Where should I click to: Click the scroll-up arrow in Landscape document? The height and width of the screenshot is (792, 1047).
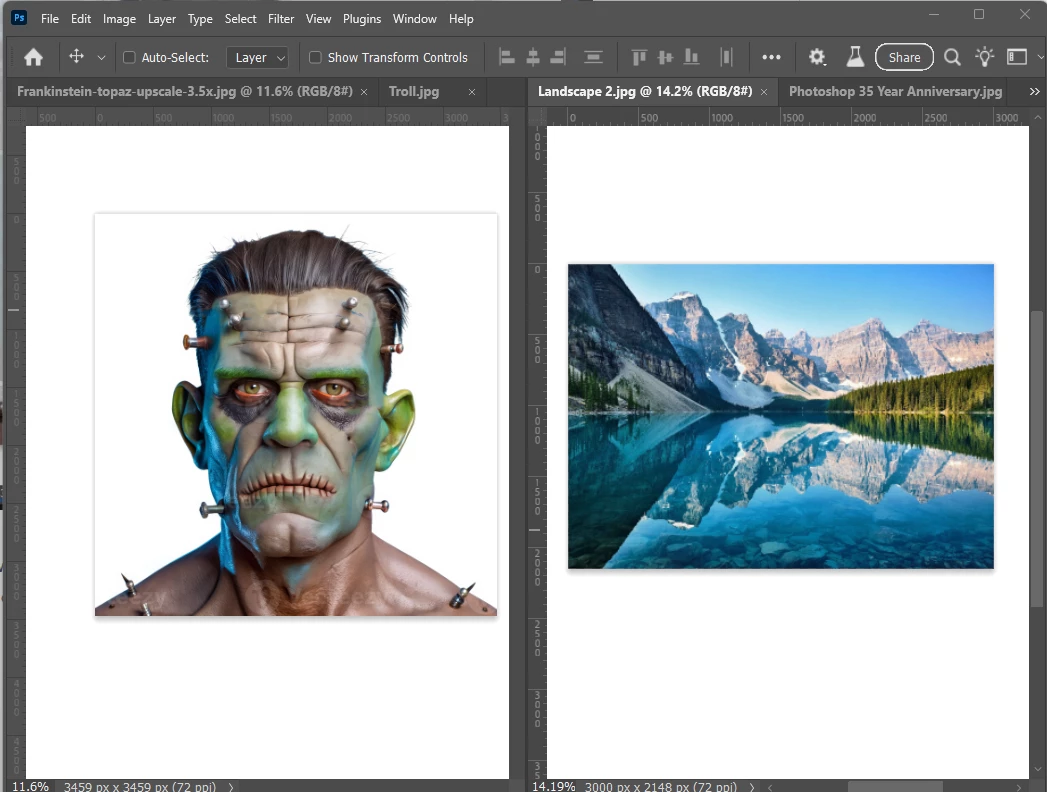coord(1037,118)
